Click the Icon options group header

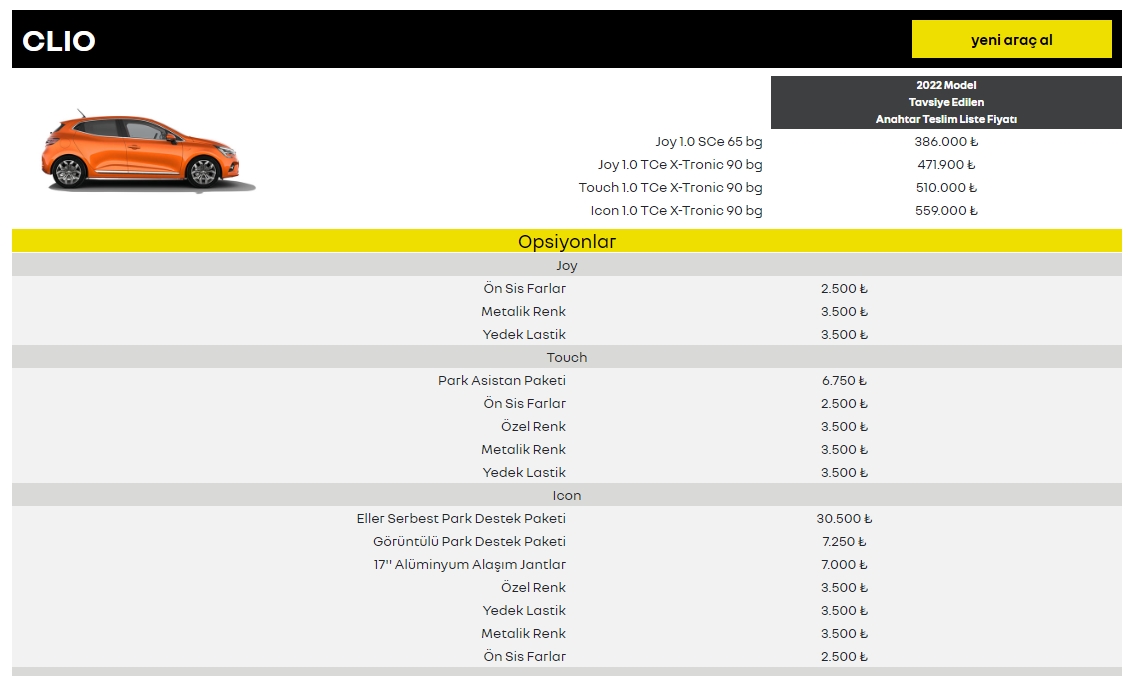[x=566, y=496]
